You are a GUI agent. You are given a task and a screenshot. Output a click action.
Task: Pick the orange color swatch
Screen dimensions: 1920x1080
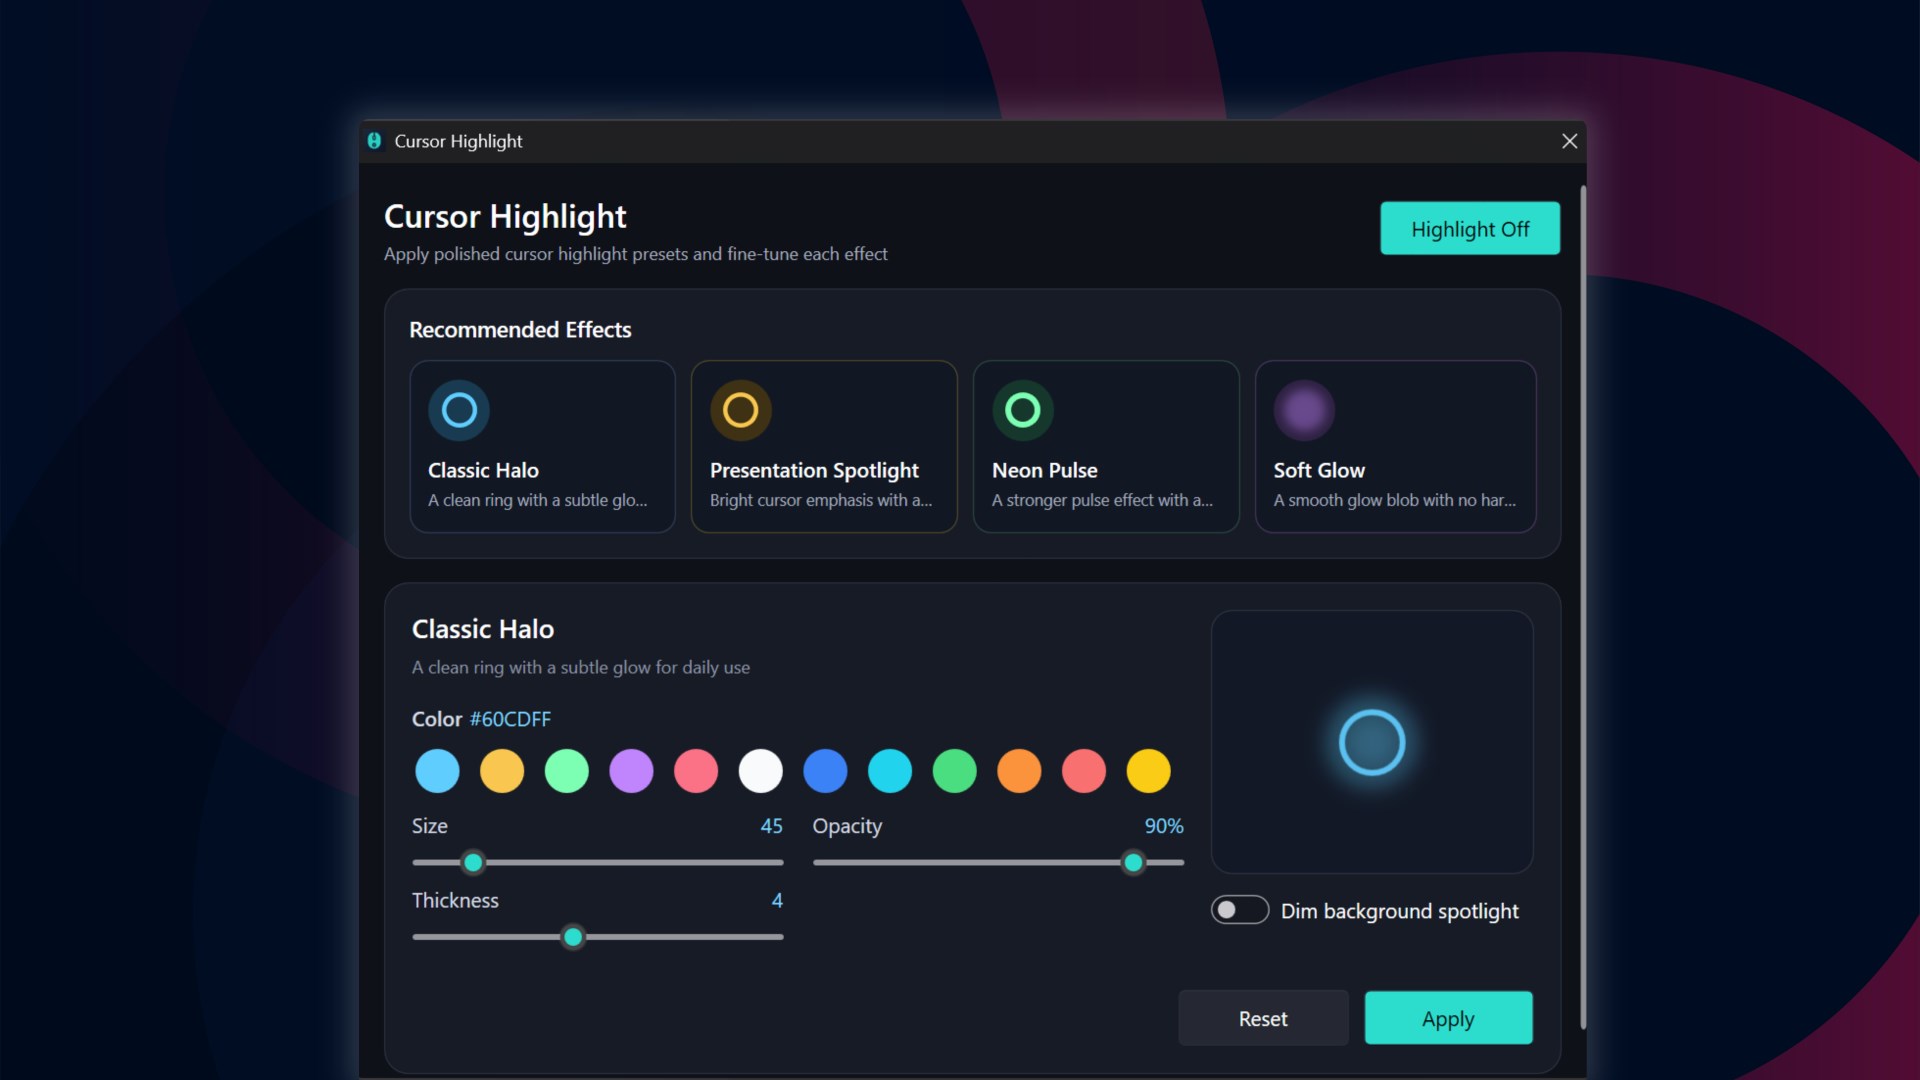(1019, 771)
